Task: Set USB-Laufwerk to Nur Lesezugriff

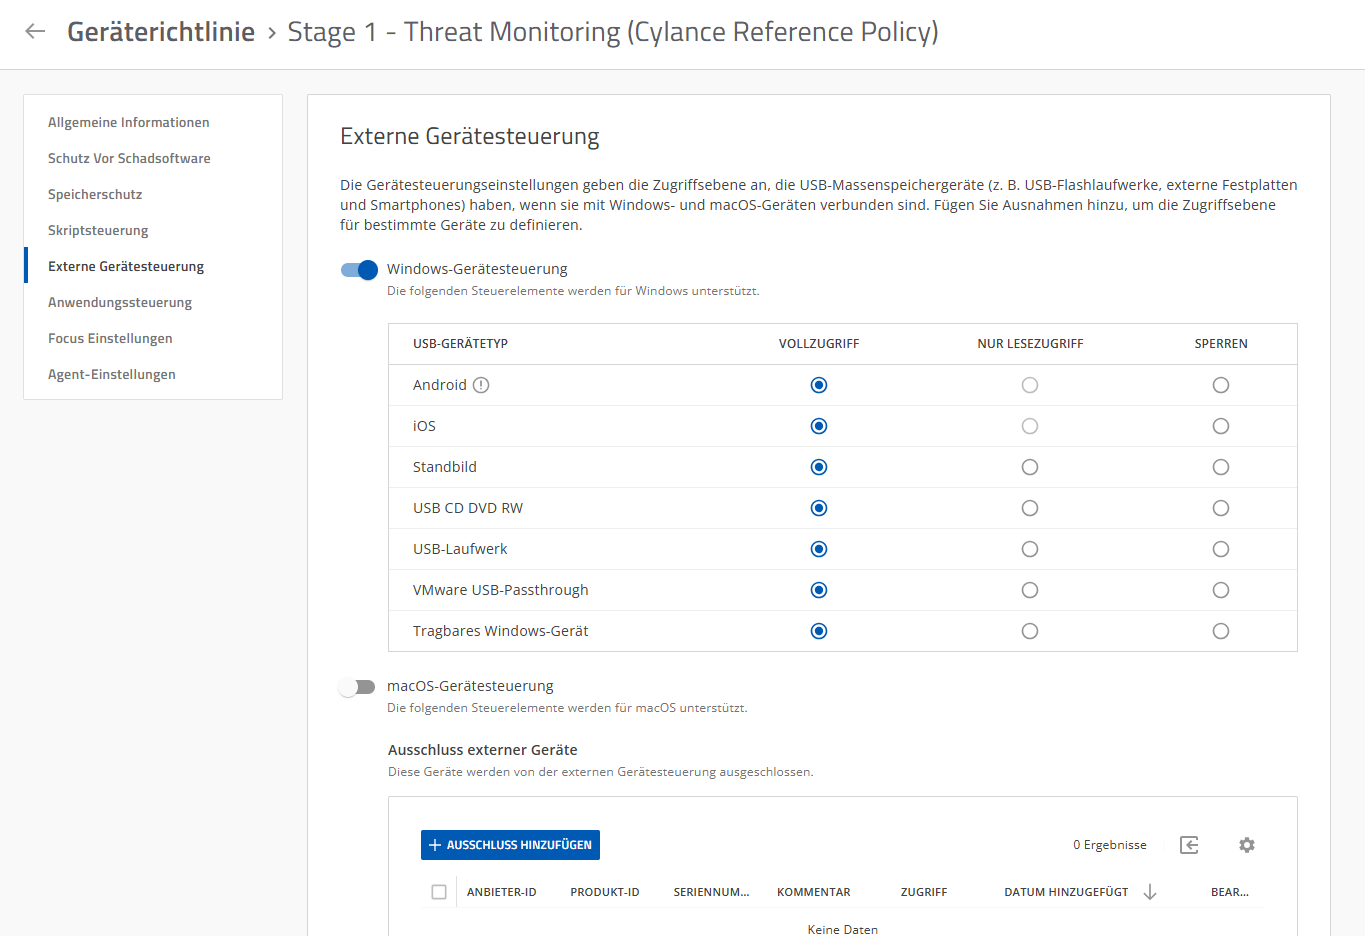Action: (x=1029, y=549)
